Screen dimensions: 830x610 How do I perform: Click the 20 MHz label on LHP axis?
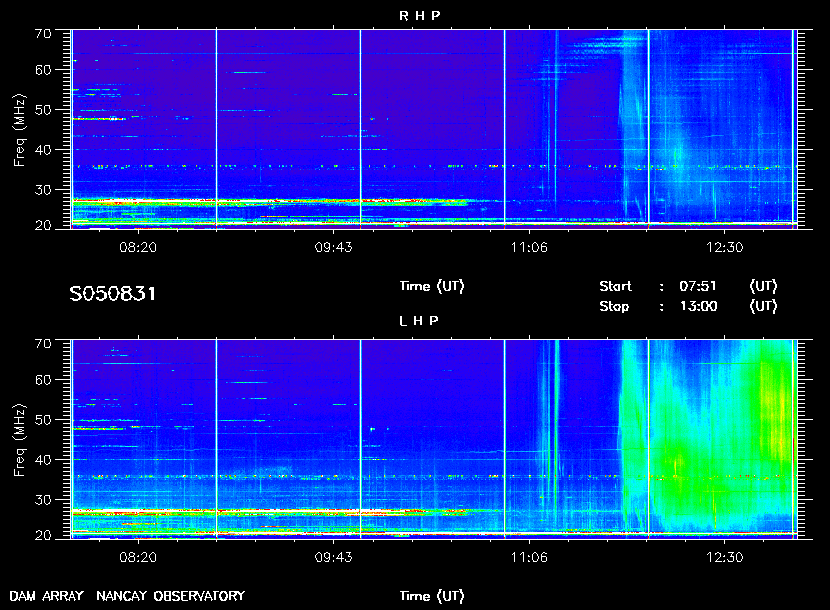click(43, 535)
